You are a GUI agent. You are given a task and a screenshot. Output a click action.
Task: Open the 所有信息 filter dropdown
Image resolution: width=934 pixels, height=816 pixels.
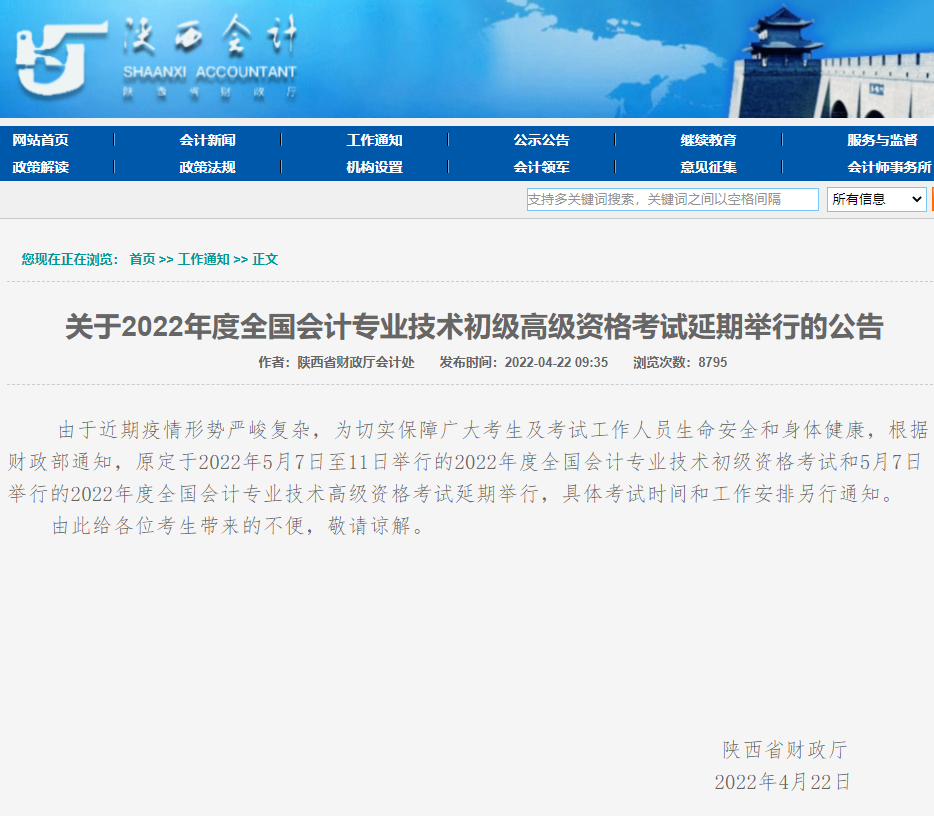pos(875,199)
